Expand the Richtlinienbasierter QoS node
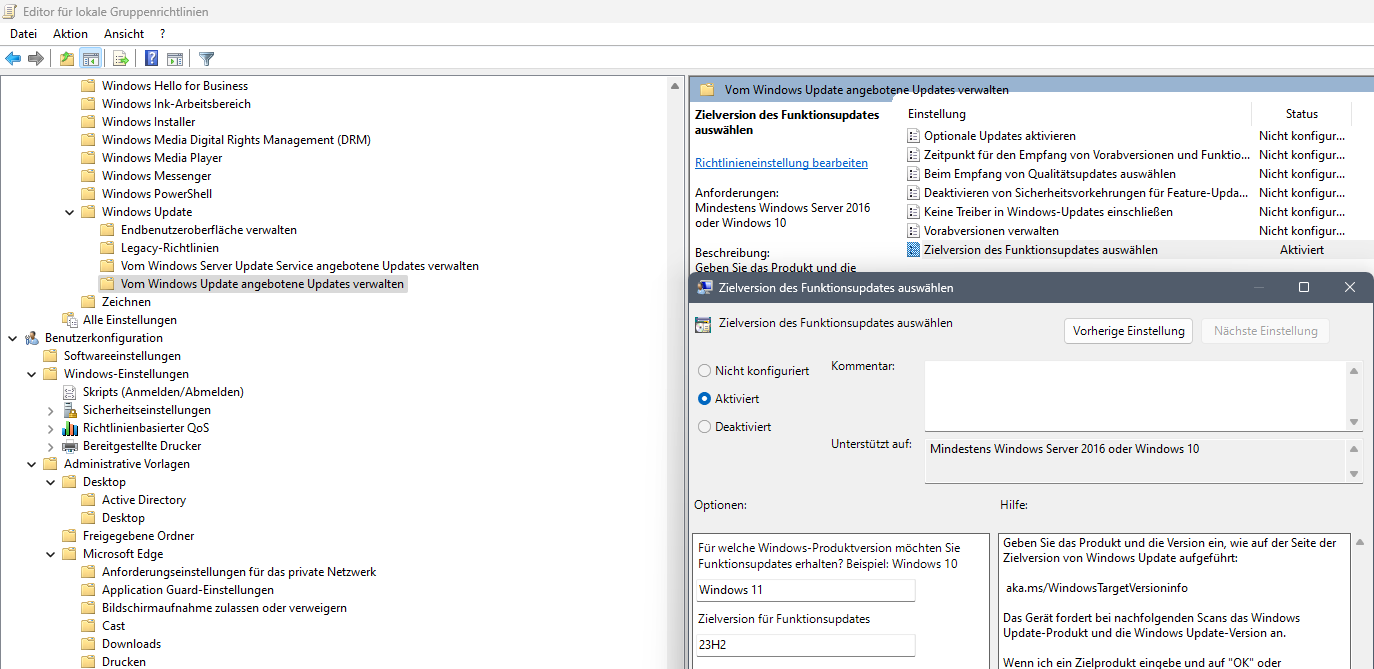The width and height of the screenshot is (1374, 669). (x=50, y=428)
